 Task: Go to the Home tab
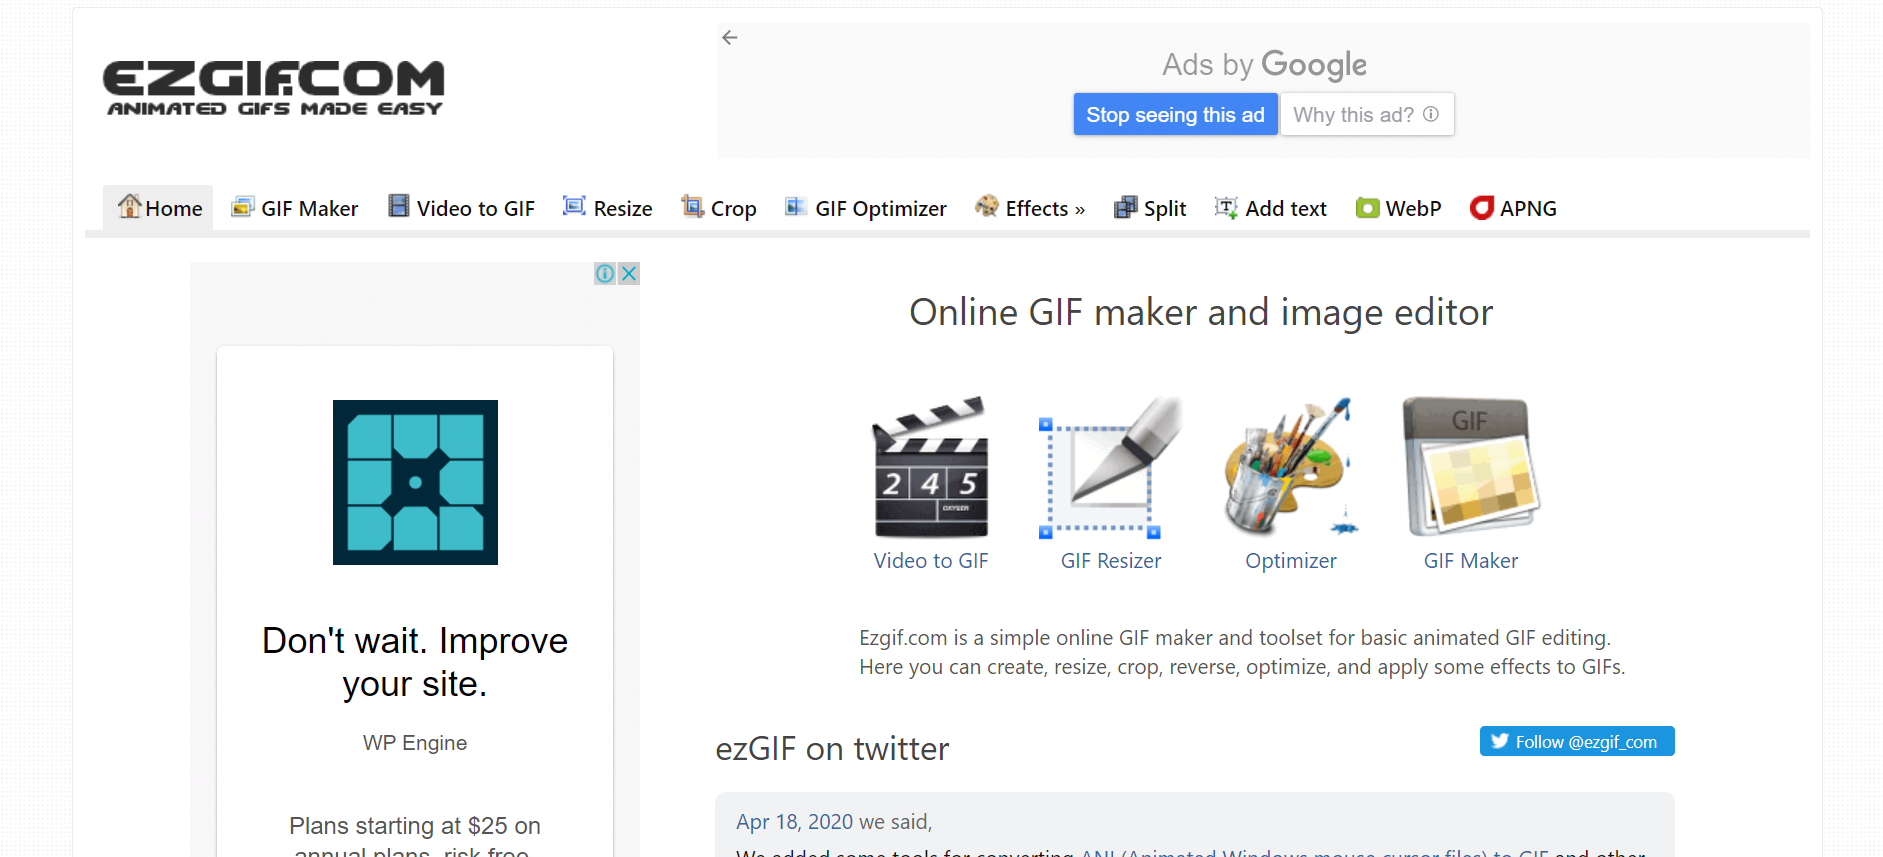159,208
